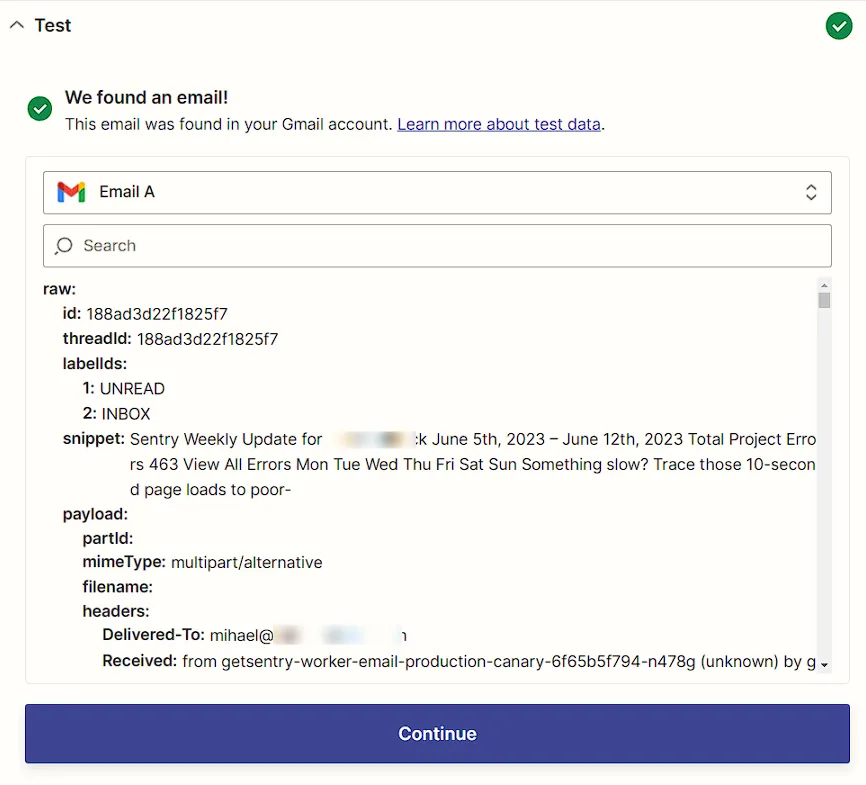Click the scrollbar thumb in data panel
The width and height of the screenshot is (866, 785).
point(824,301)
